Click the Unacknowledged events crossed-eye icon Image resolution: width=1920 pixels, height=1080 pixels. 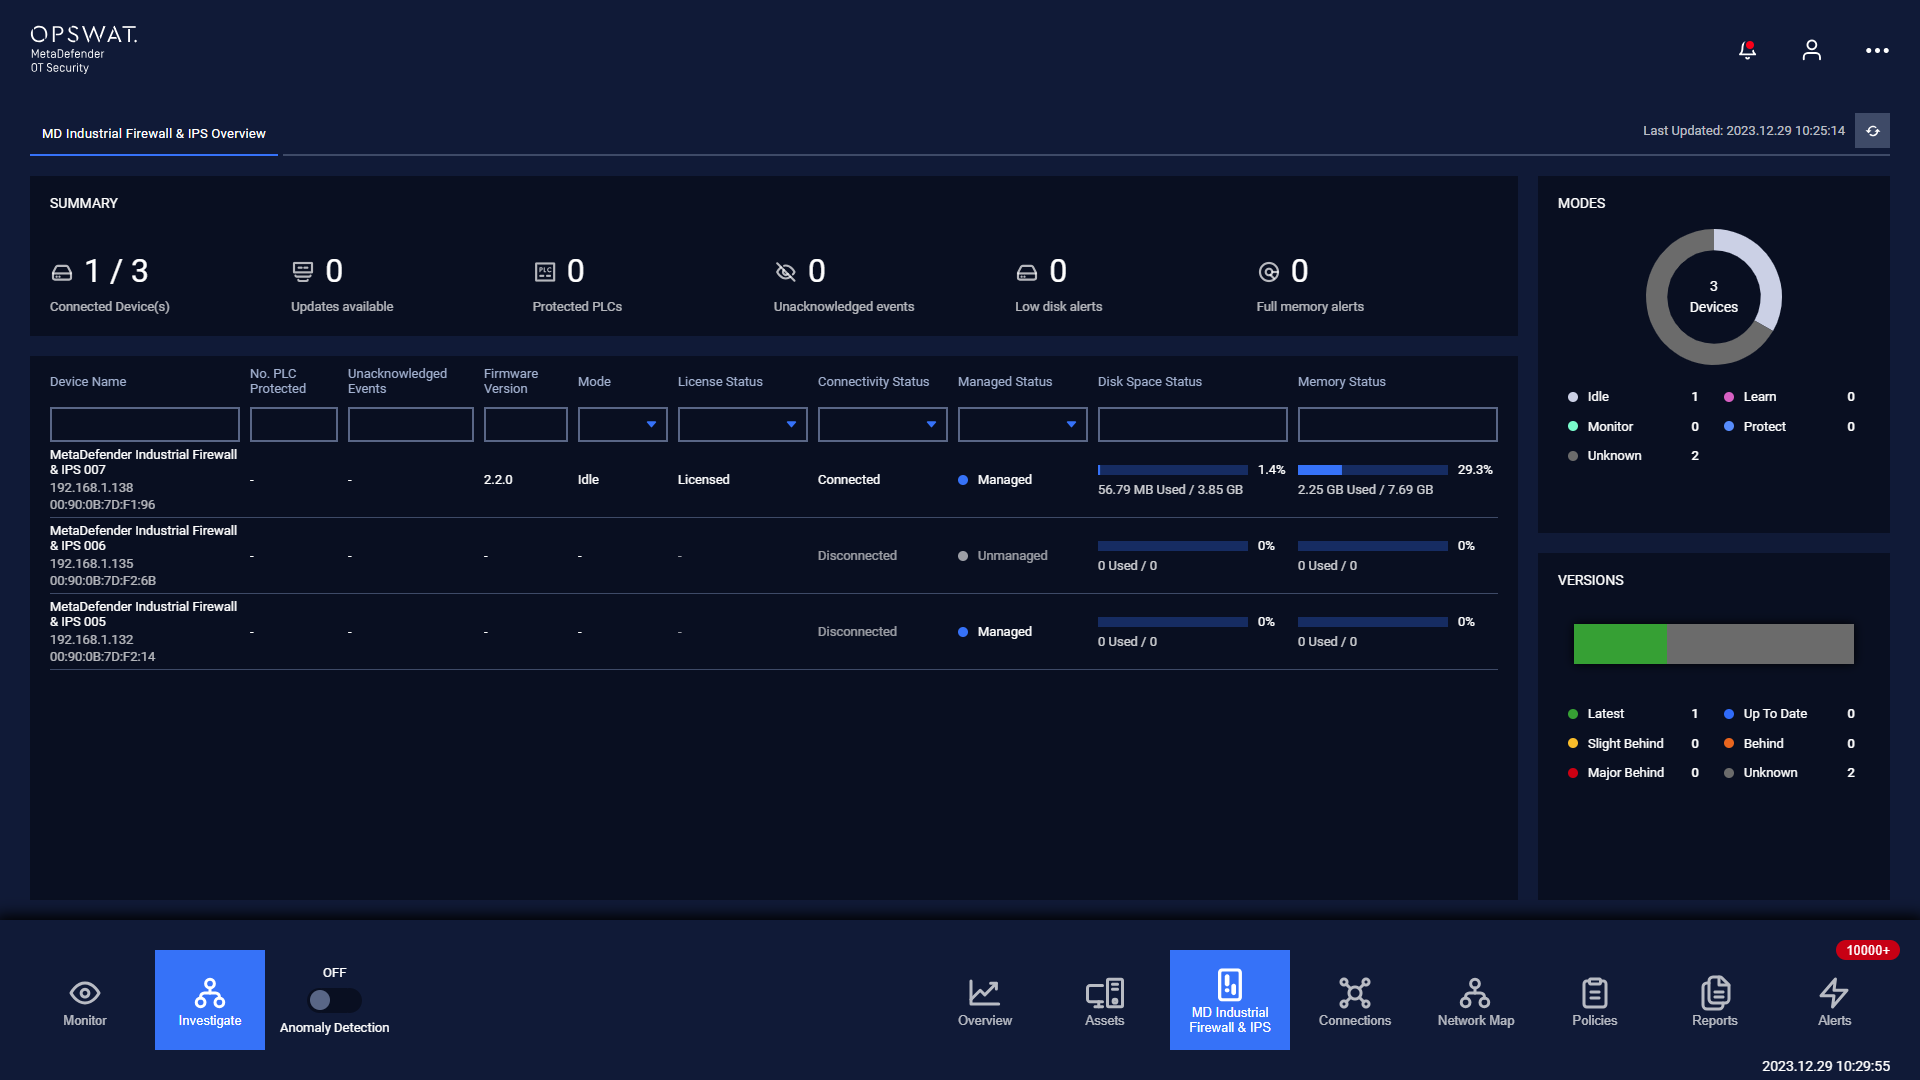click(x=786, y=272)
